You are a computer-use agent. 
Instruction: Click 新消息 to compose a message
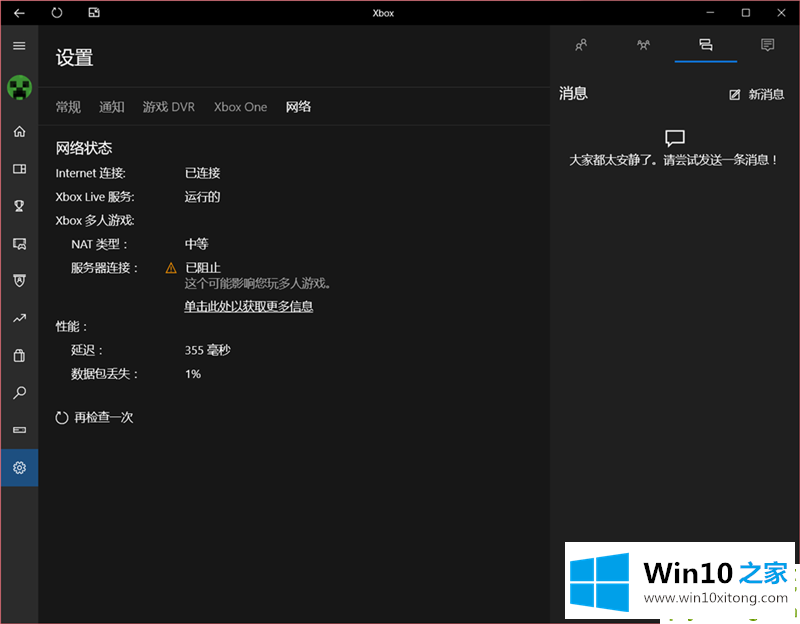coord(757,94)
